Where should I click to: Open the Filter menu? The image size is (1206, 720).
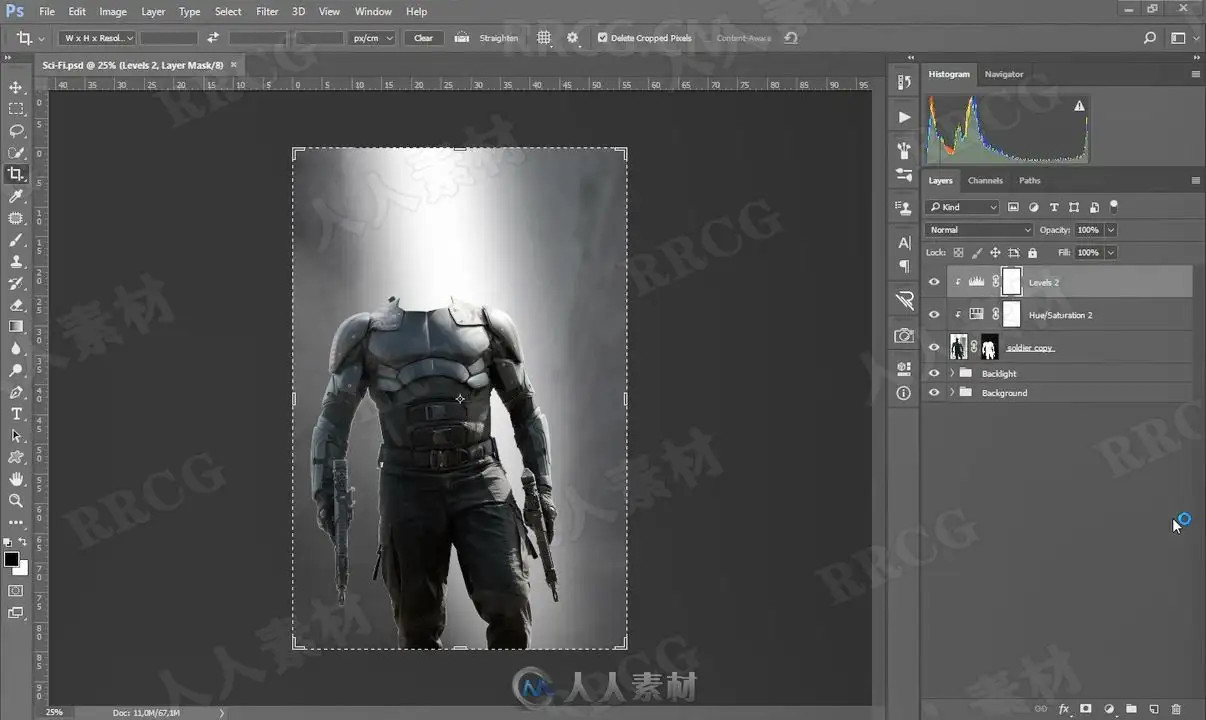(x=267, y=11)
